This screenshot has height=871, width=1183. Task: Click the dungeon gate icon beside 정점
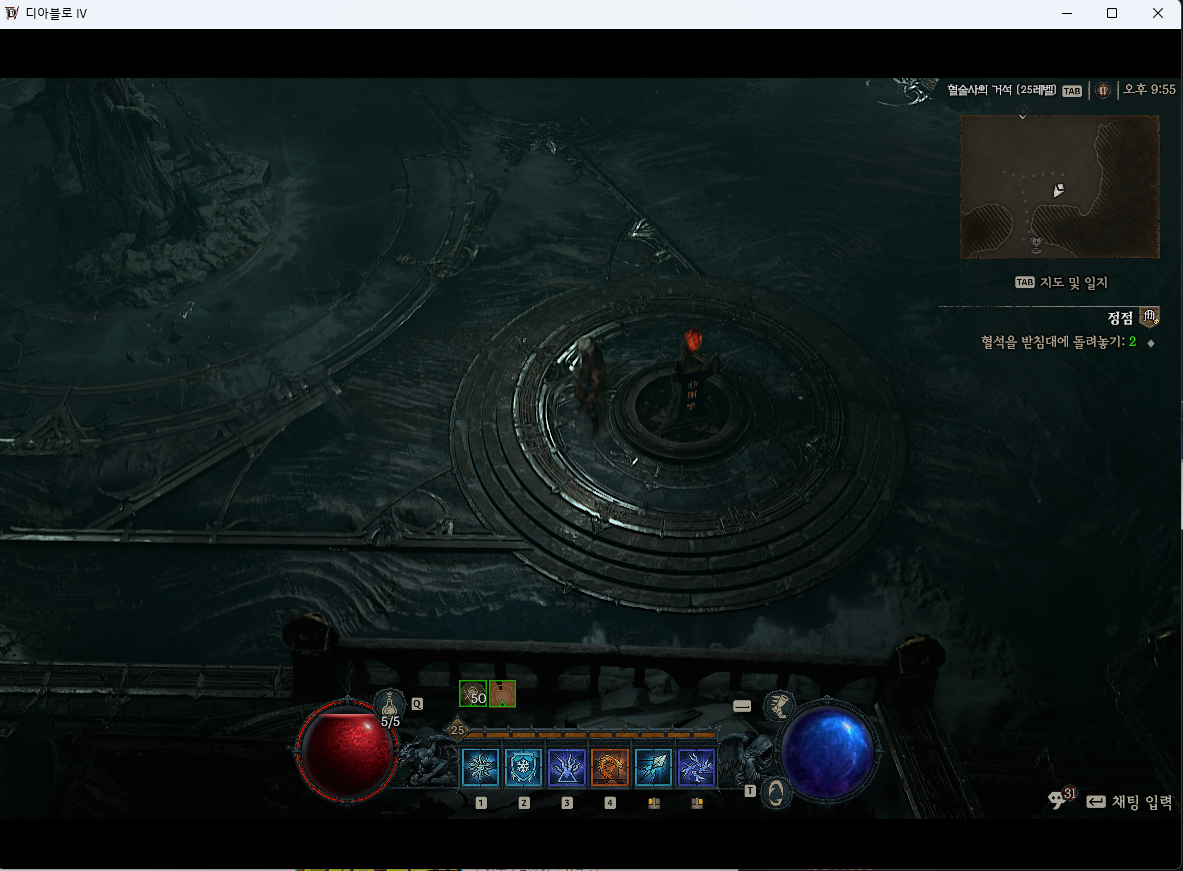(1150, 317)
